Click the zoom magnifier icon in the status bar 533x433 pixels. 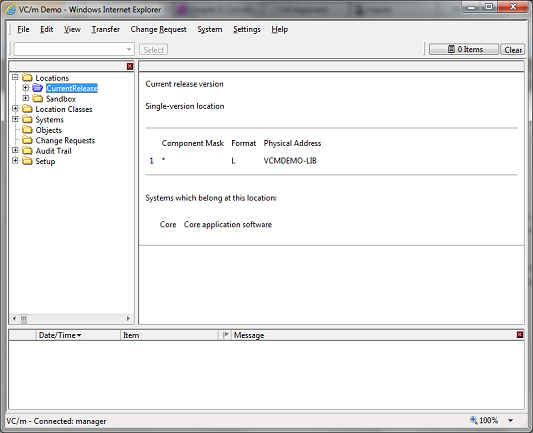[x=473, y=420]
